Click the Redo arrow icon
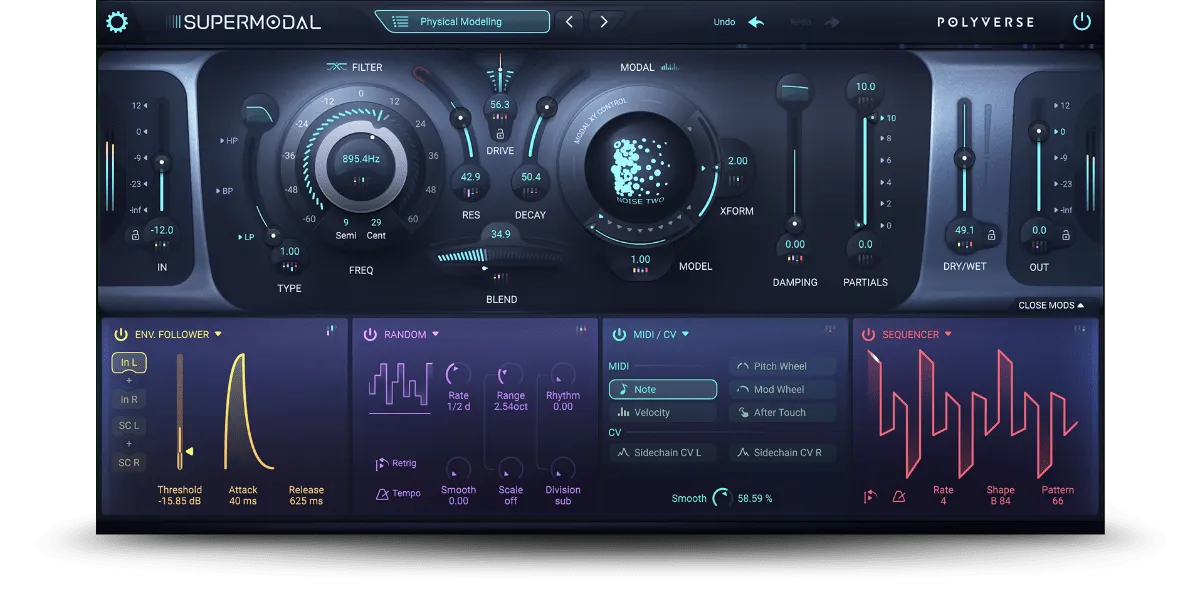1200x600 pixels. click(x=832, y=22)
